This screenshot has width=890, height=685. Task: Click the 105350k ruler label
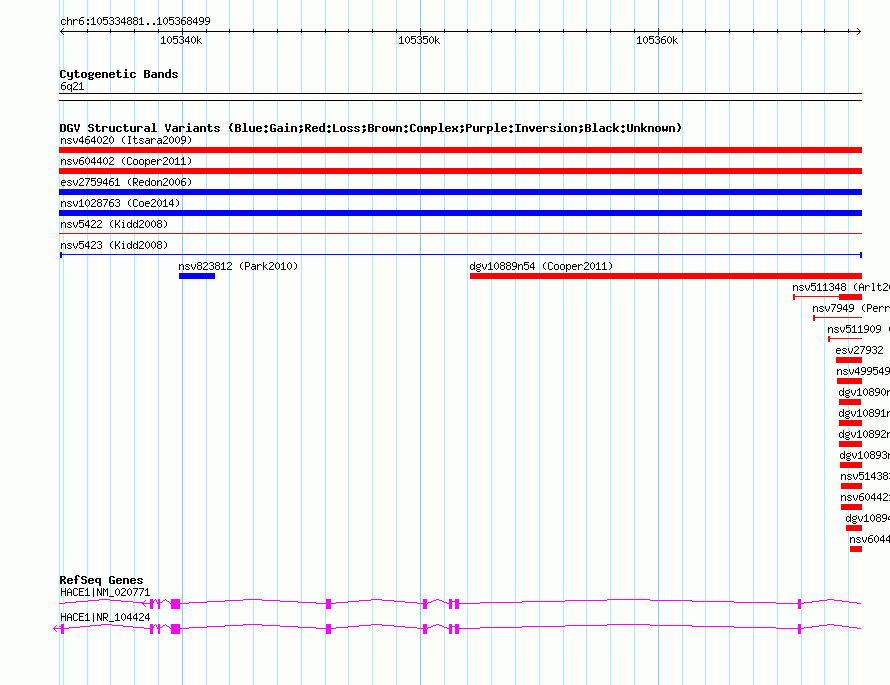(419, 40)
